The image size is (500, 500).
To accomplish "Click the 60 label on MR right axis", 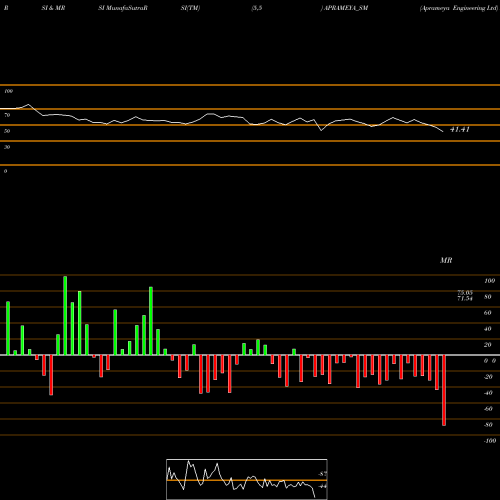I will [x=488, y=313].
